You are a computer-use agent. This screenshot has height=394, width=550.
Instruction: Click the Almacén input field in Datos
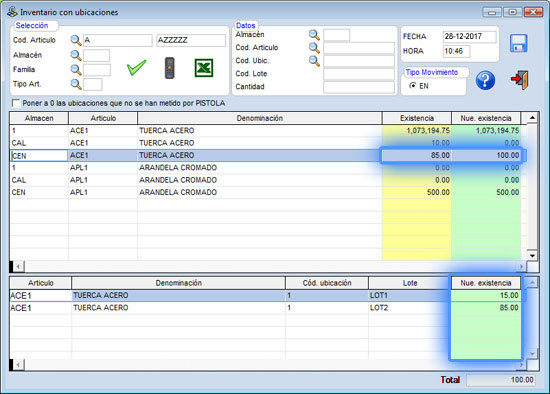pos(336,35)
